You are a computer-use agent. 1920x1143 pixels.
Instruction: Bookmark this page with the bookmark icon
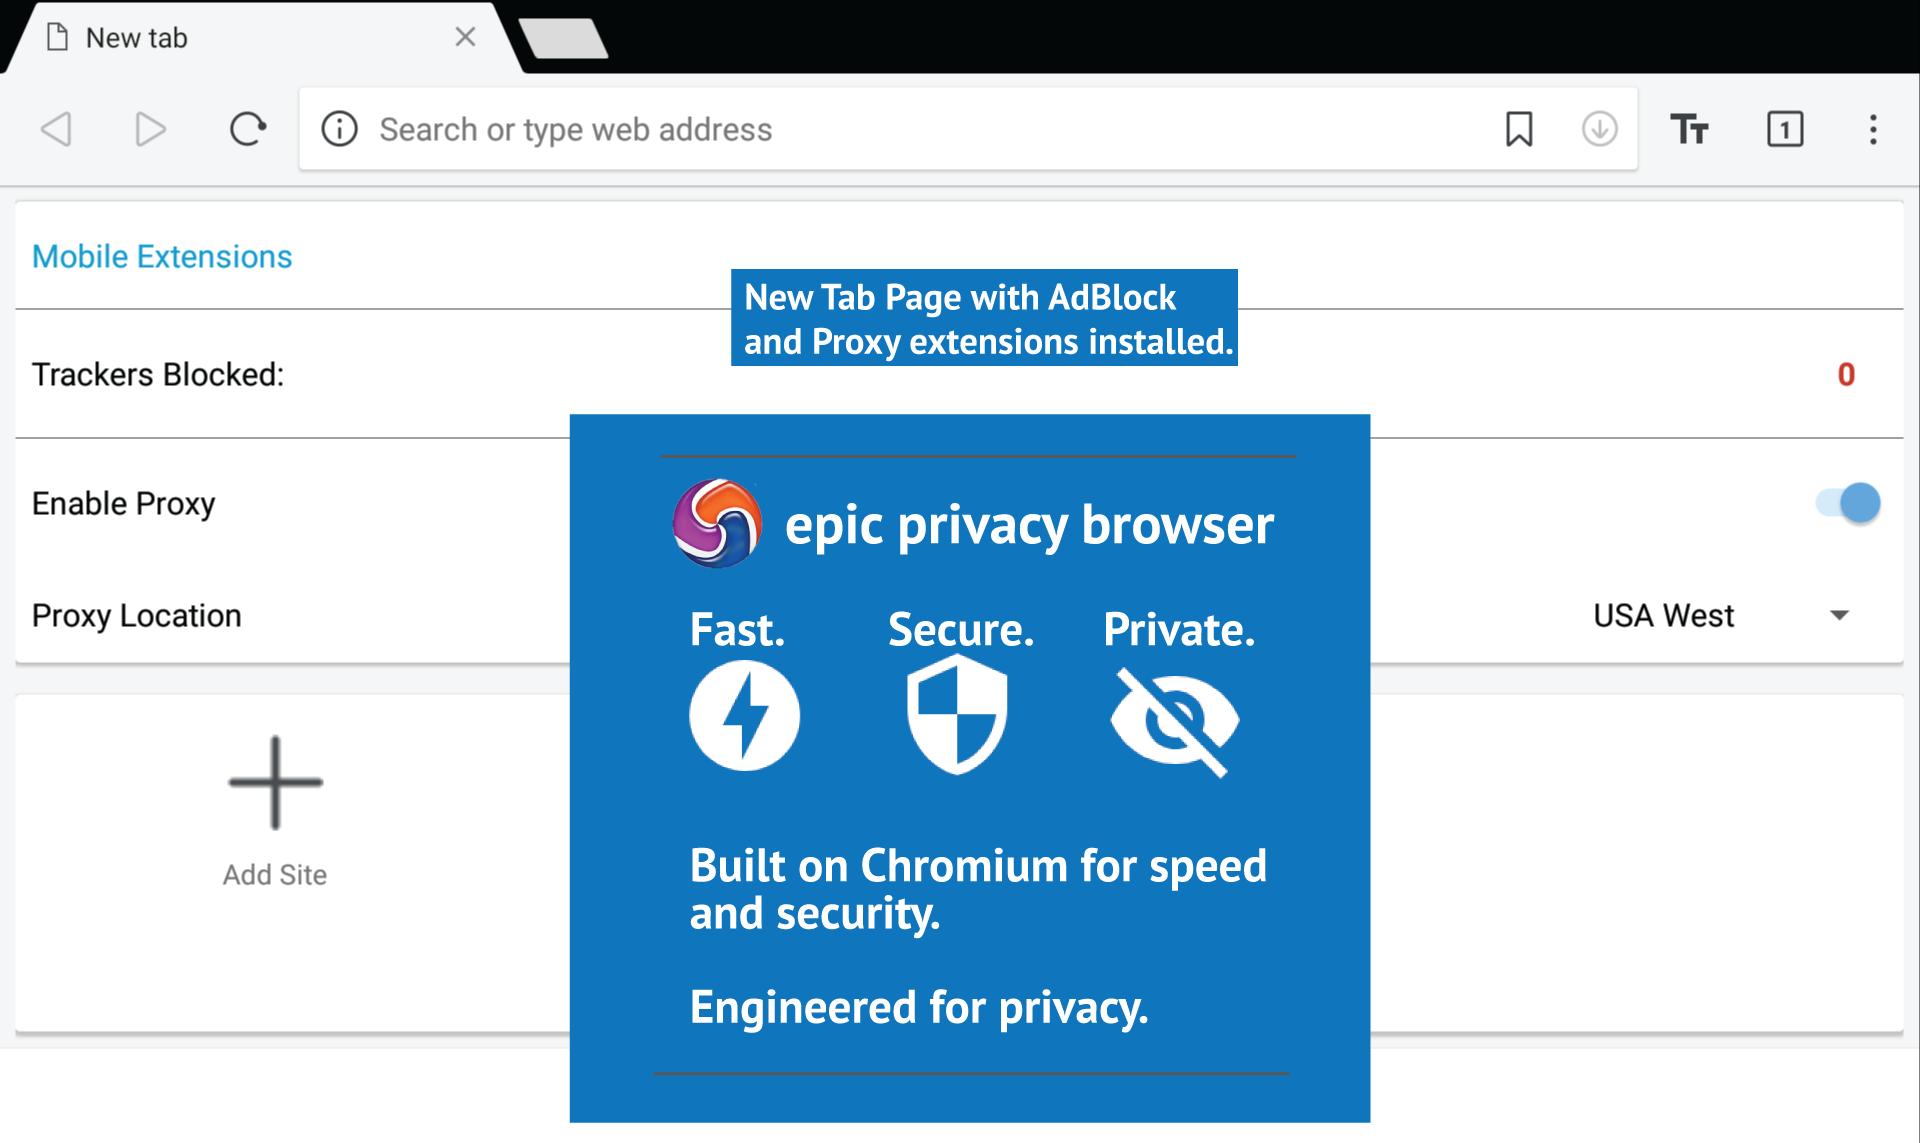(1519, 129)
